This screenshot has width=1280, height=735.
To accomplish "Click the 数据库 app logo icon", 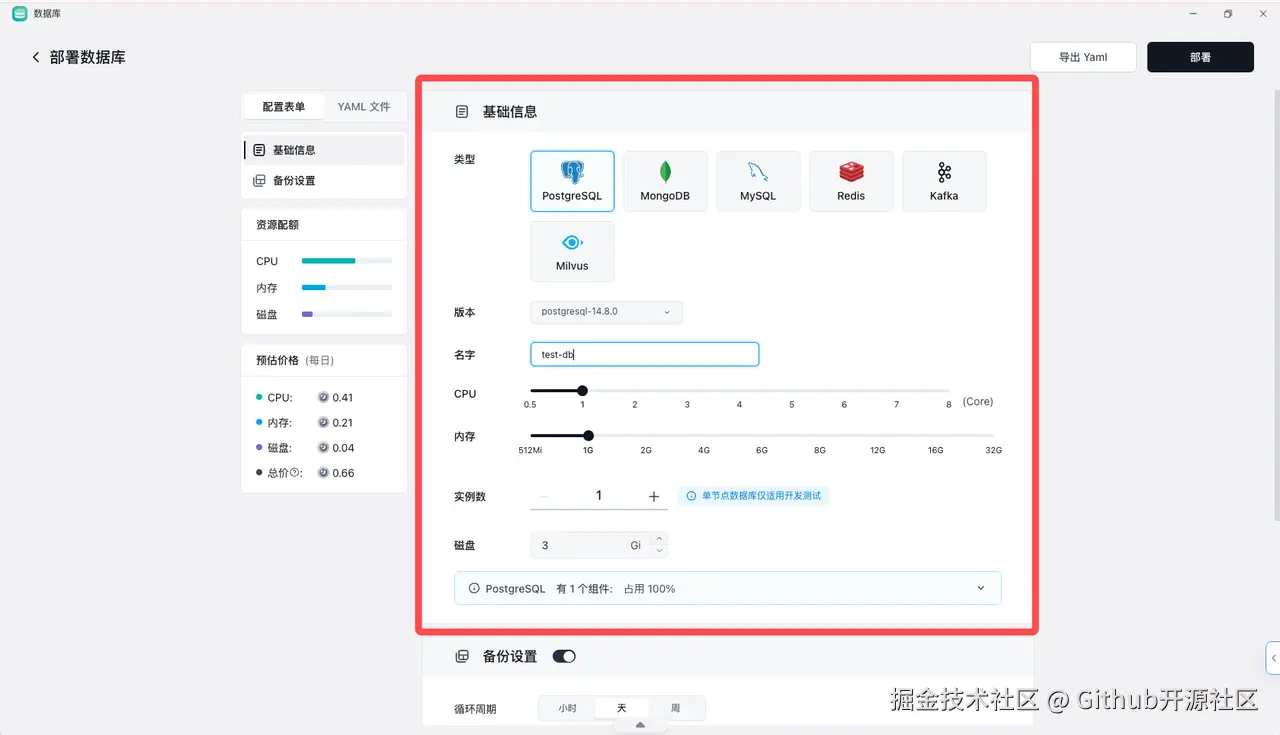I will coord(20,14).
